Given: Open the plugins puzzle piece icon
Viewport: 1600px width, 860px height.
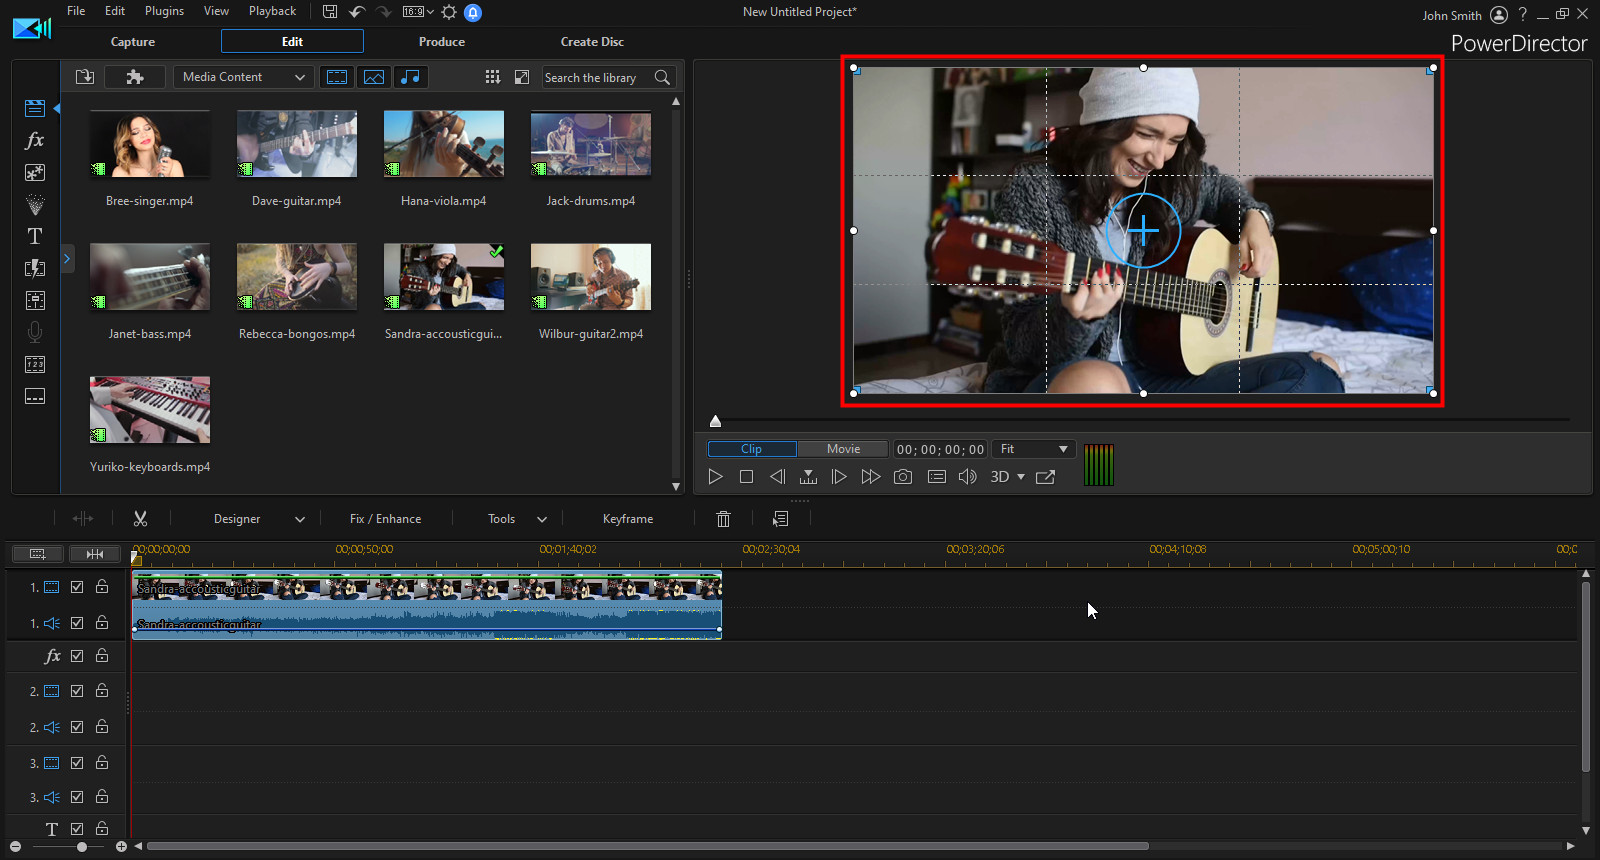Looking at the screenshot, I should (x=135, y=77).
